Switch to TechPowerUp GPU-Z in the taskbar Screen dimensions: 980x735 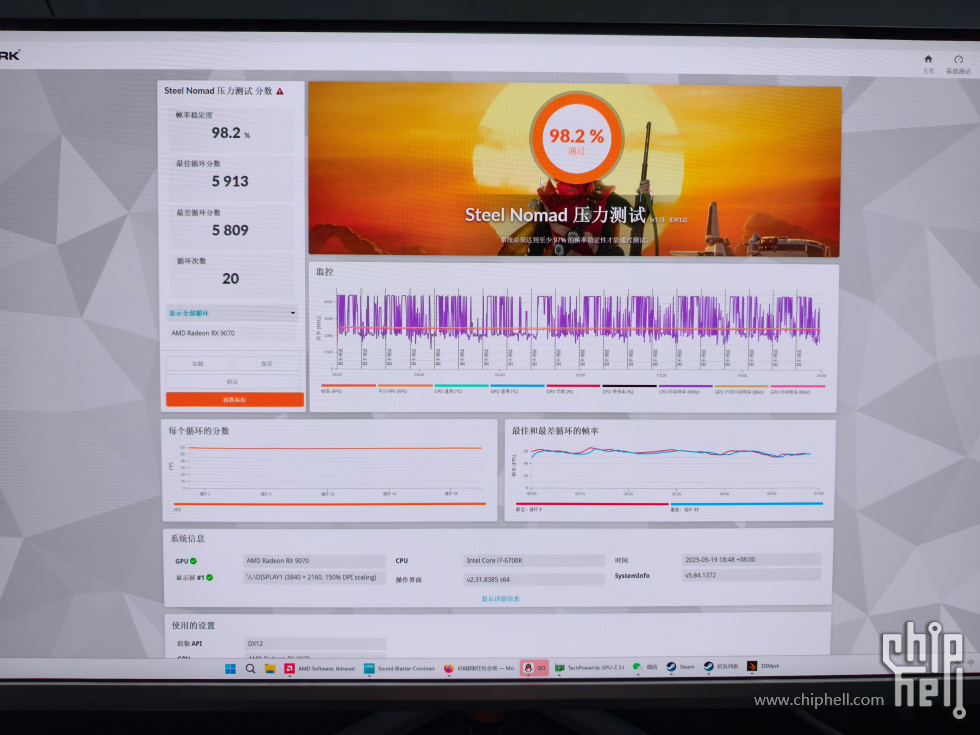click(x=589, y=668)
